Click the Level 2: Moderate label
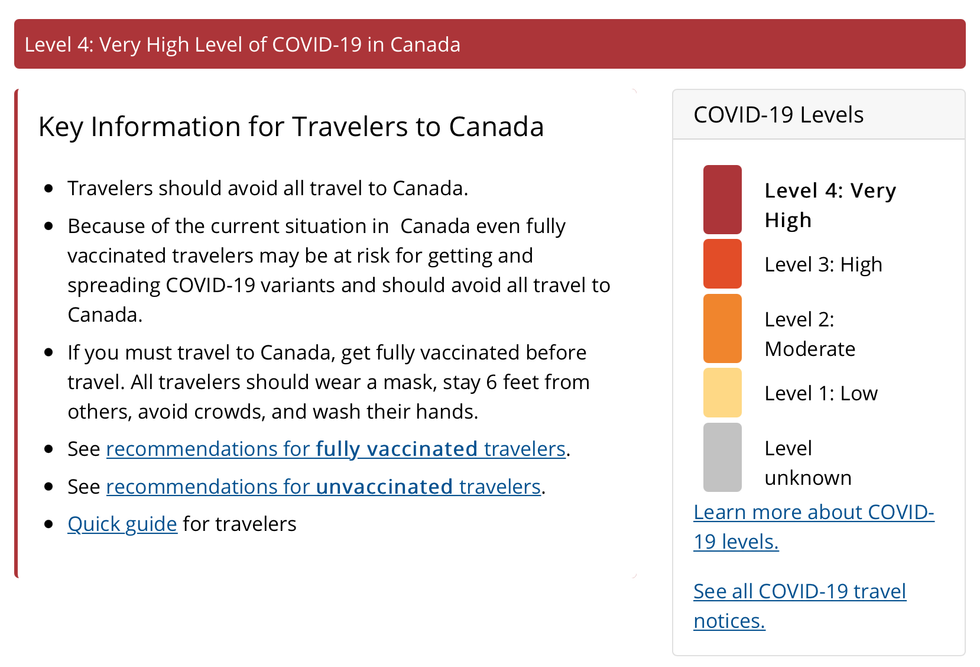Screen dimensions: 980x667 click(810, 334)
